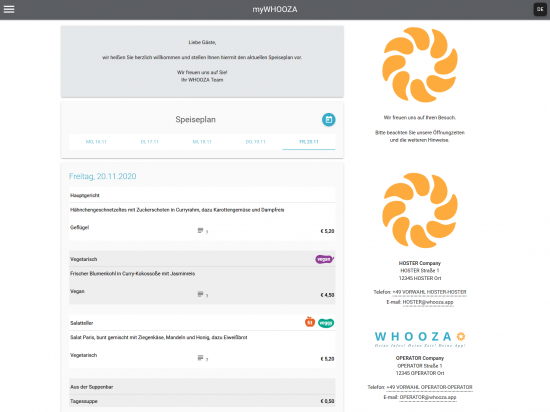The width and height of the screenshot is (550, 412).
Task: Click the myWHOOZA title
Action: point(275,9)
